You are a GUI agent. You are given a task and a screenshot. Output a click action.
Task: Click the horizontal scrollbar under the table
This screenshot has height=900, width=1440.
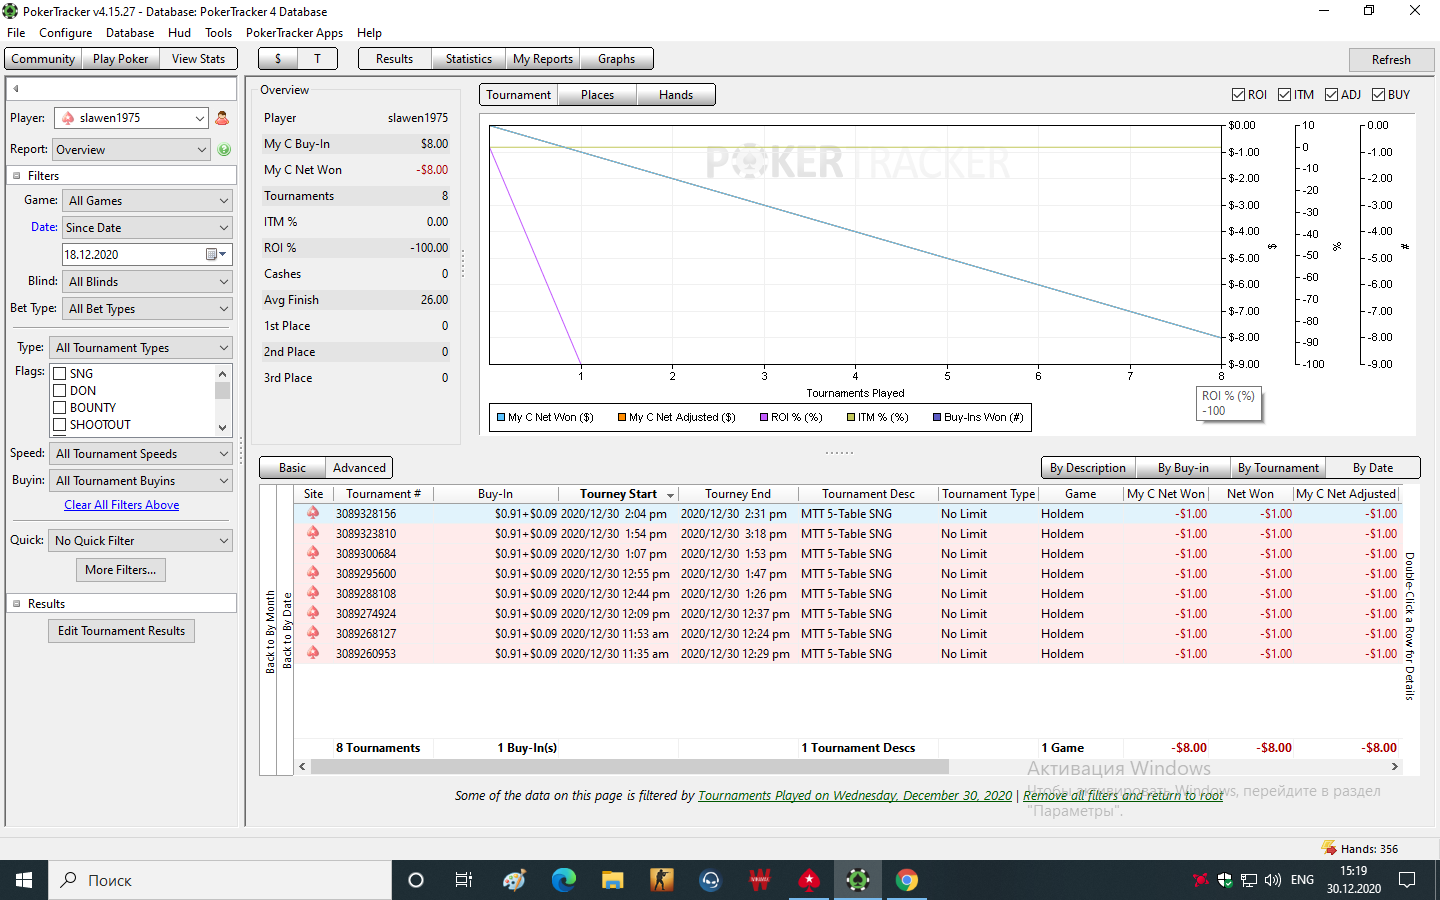click(x=629, y=767)
